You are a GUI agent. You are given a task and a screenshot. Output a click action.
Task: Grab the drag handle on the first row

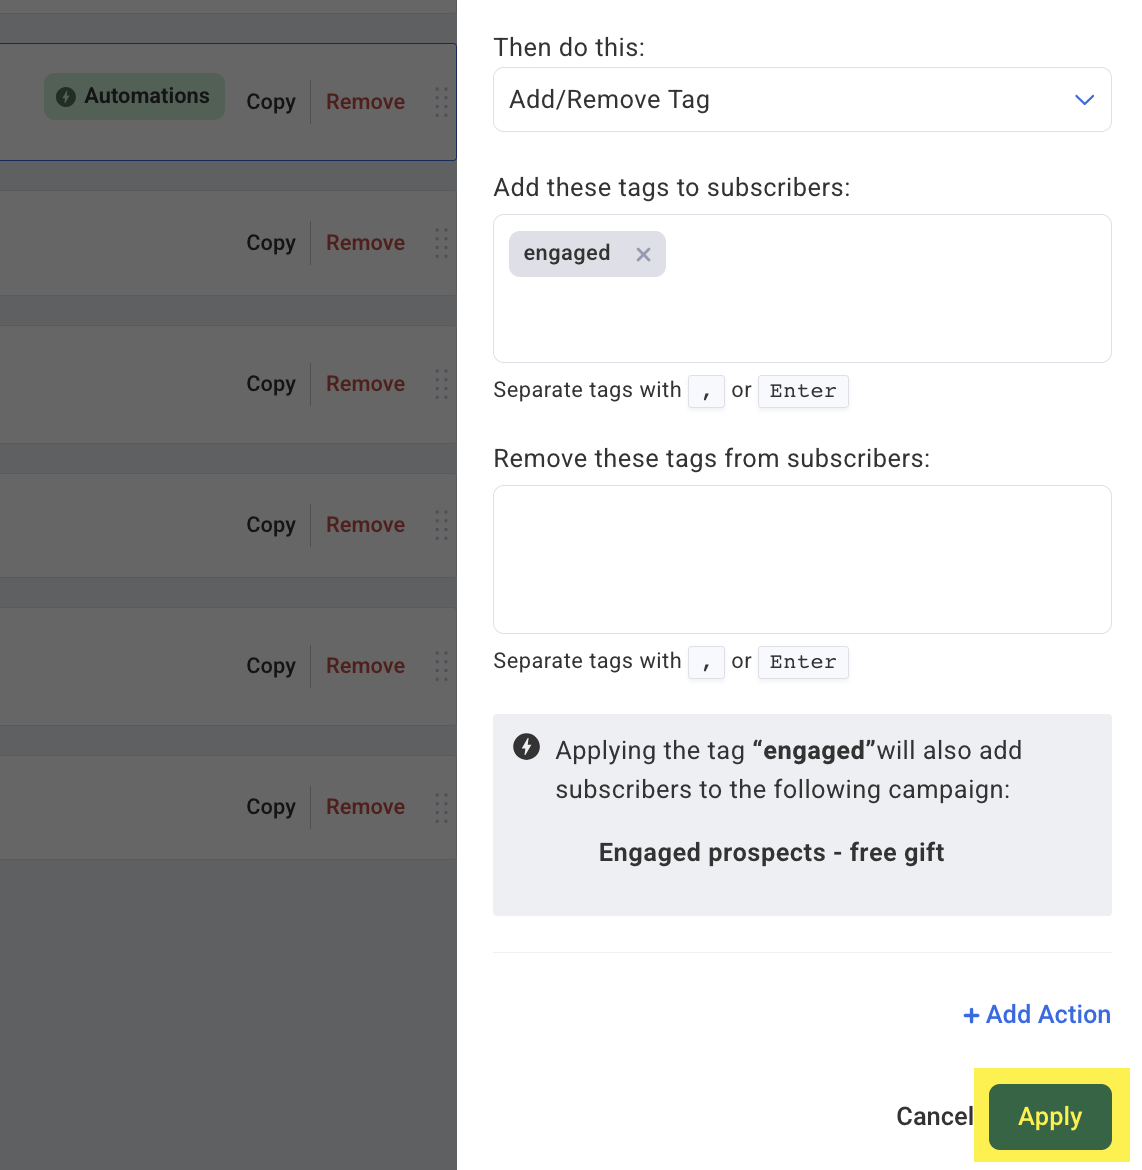pyautogui.click(x=441, y=101)
